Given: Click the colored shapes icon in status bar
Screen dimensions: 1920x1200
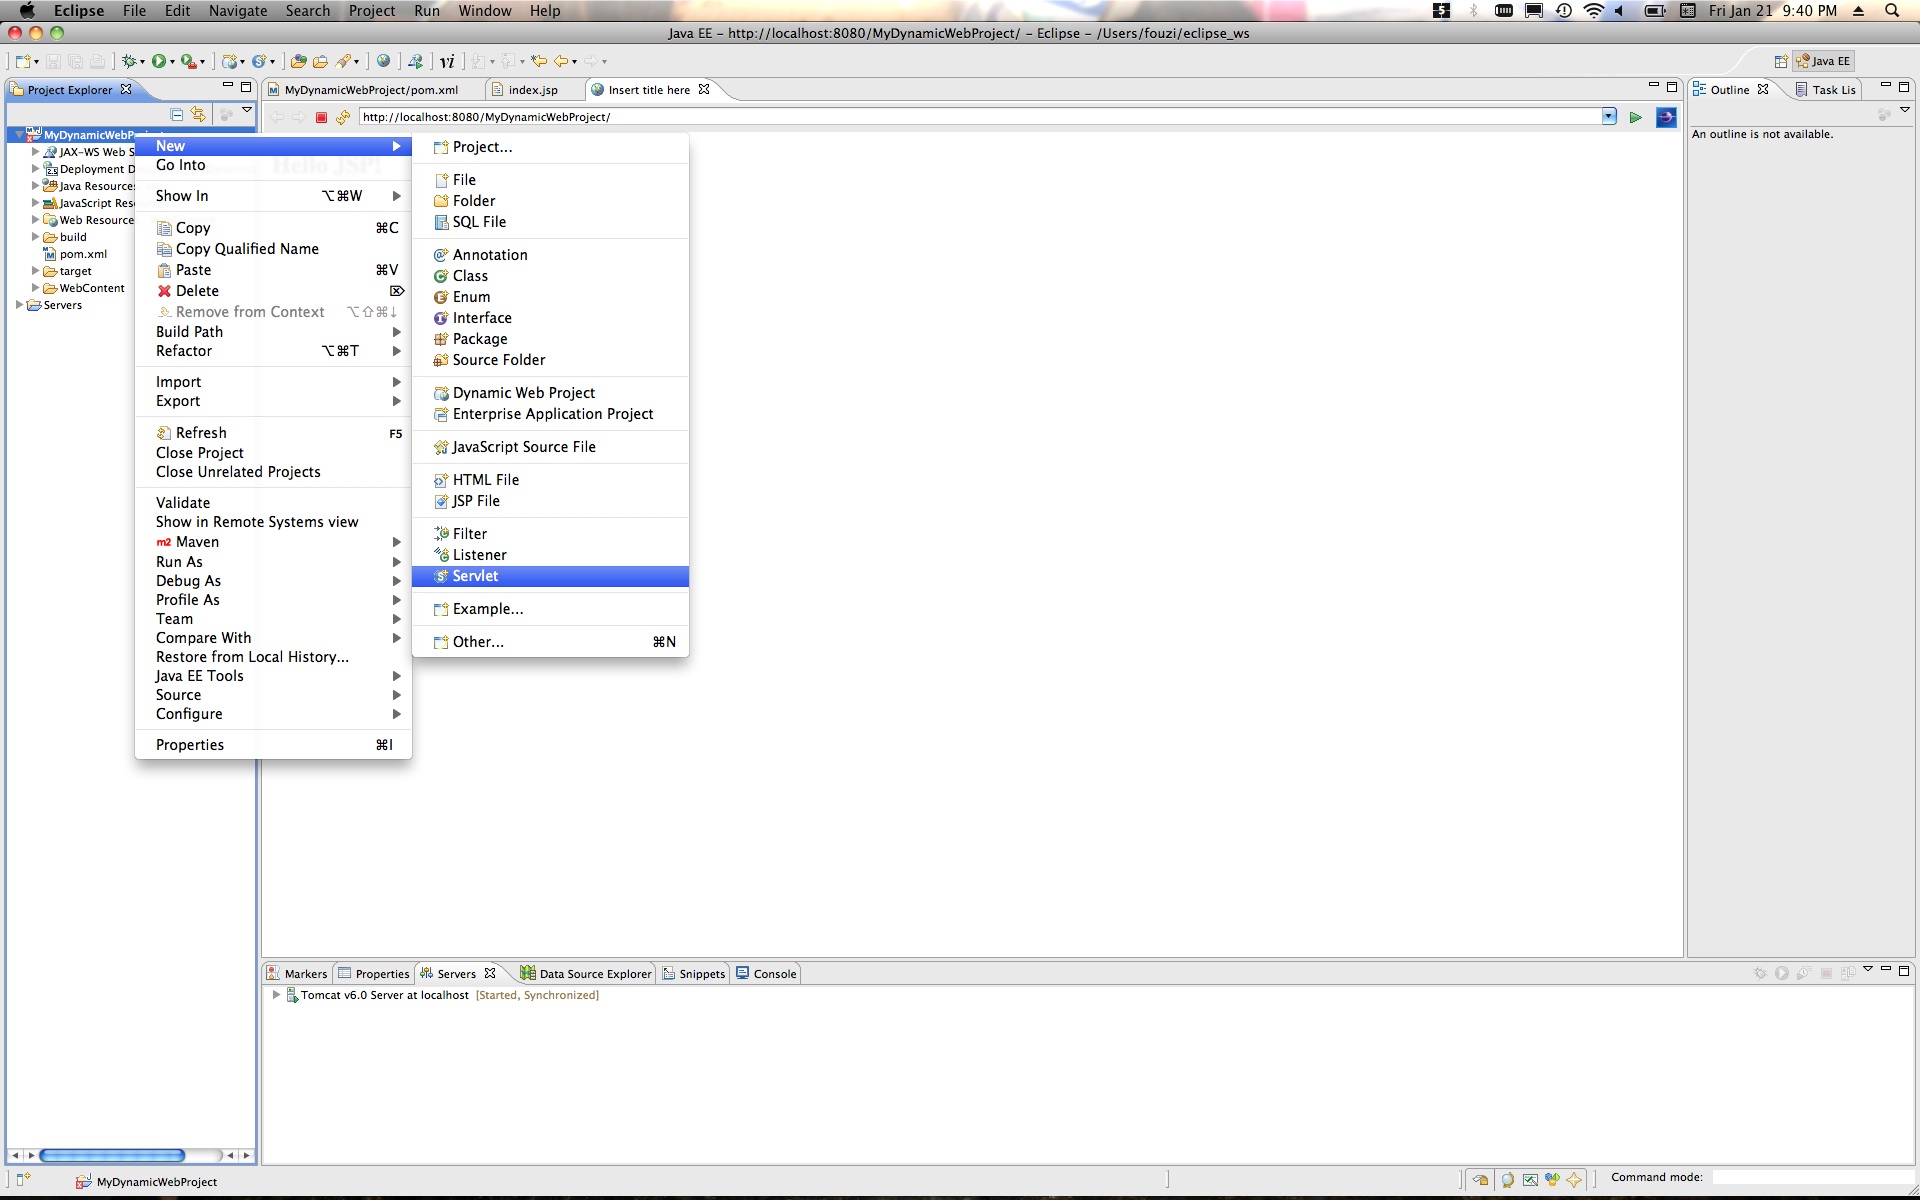Looking at the screenshot, I should [1552, 1180].
